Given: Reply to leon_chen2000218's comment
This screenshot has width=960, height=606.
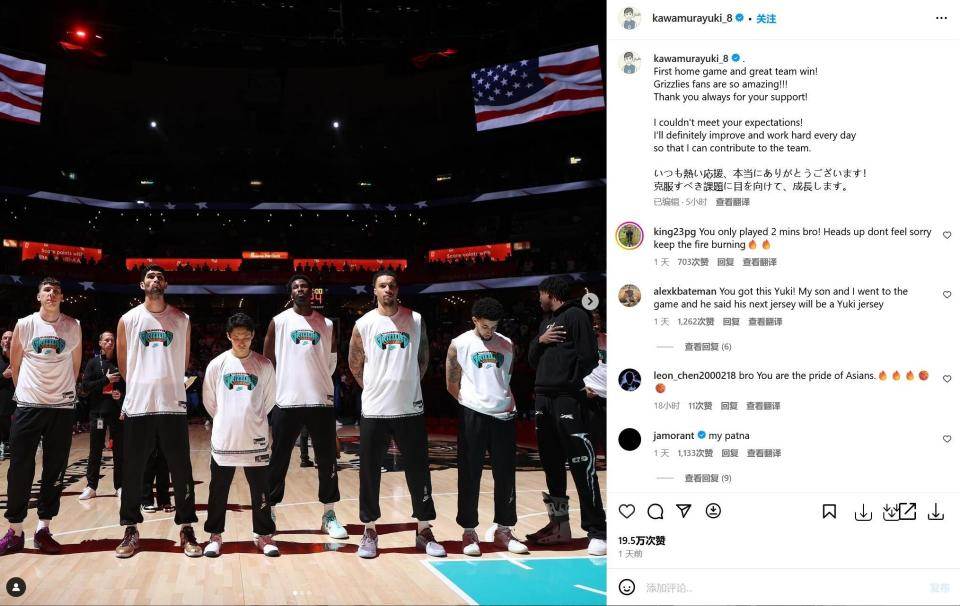Looking at the screenshot, I should (729, 406).
